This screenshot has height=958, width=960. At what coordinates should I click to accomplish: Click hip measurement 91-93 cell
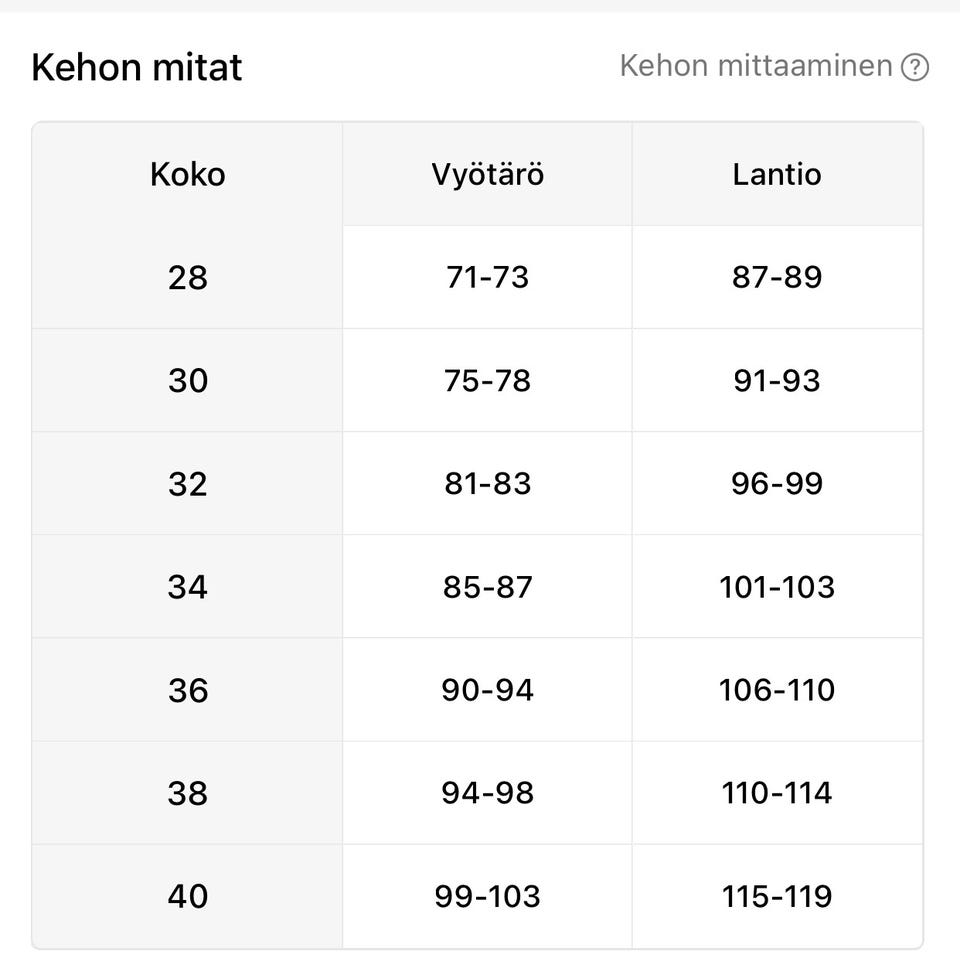point(777,381)
